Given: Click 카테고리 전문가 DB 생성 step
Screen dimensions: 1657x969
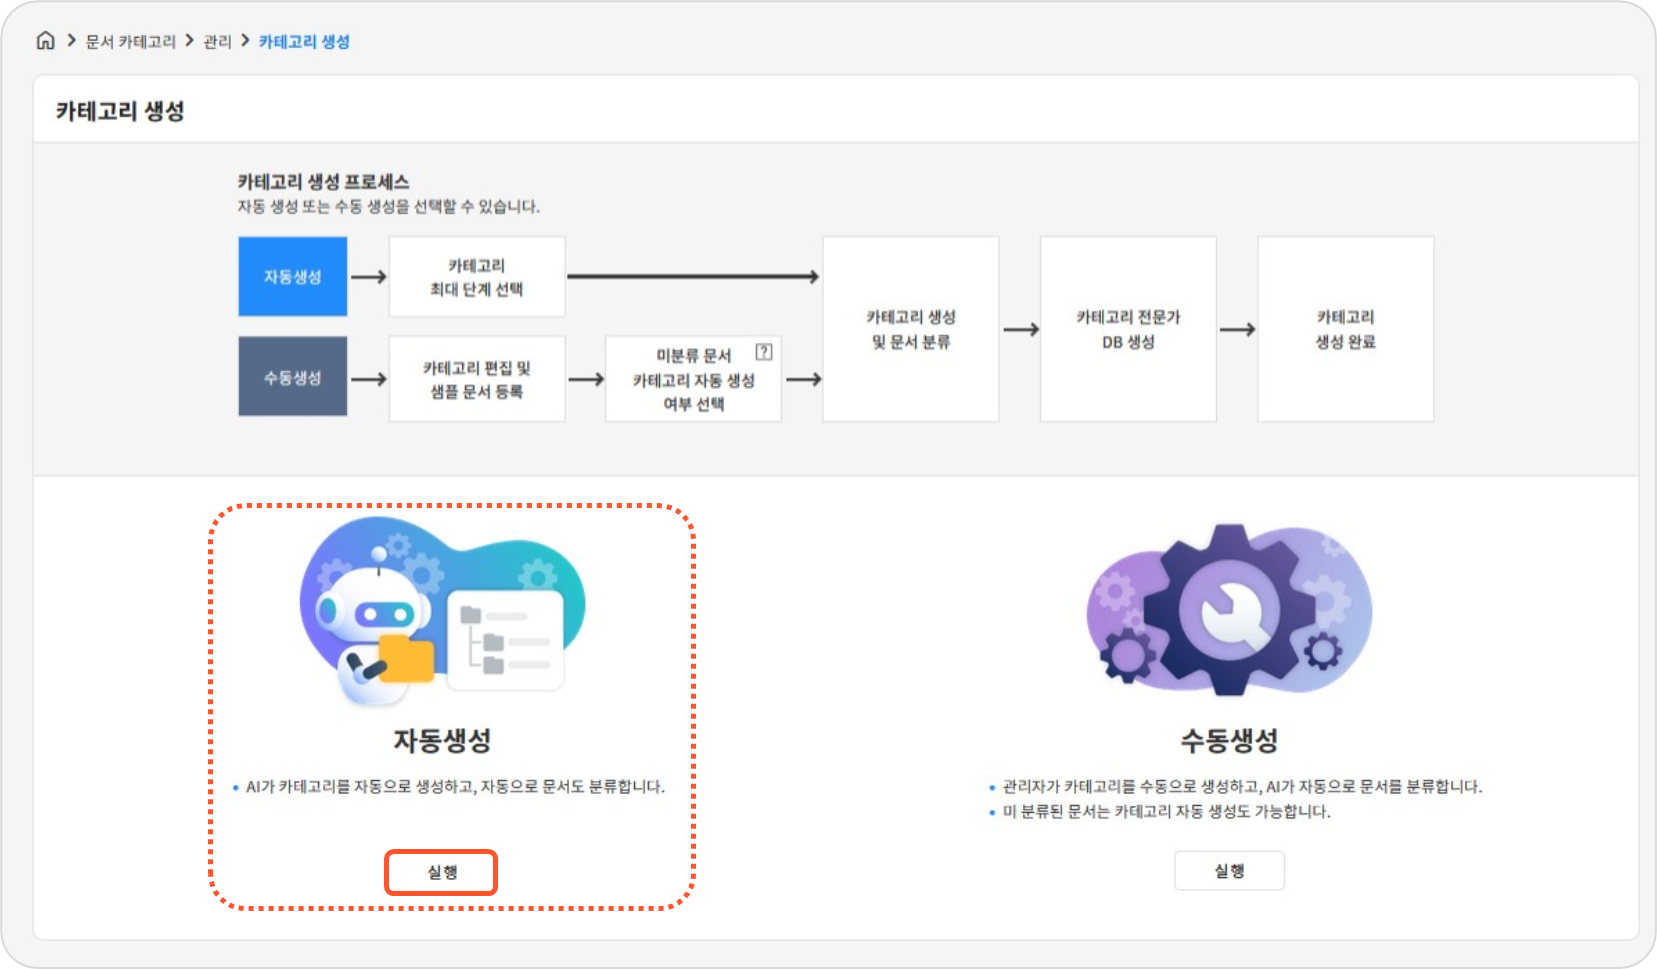Looking at the screenshot, I should click(1128, 329).
